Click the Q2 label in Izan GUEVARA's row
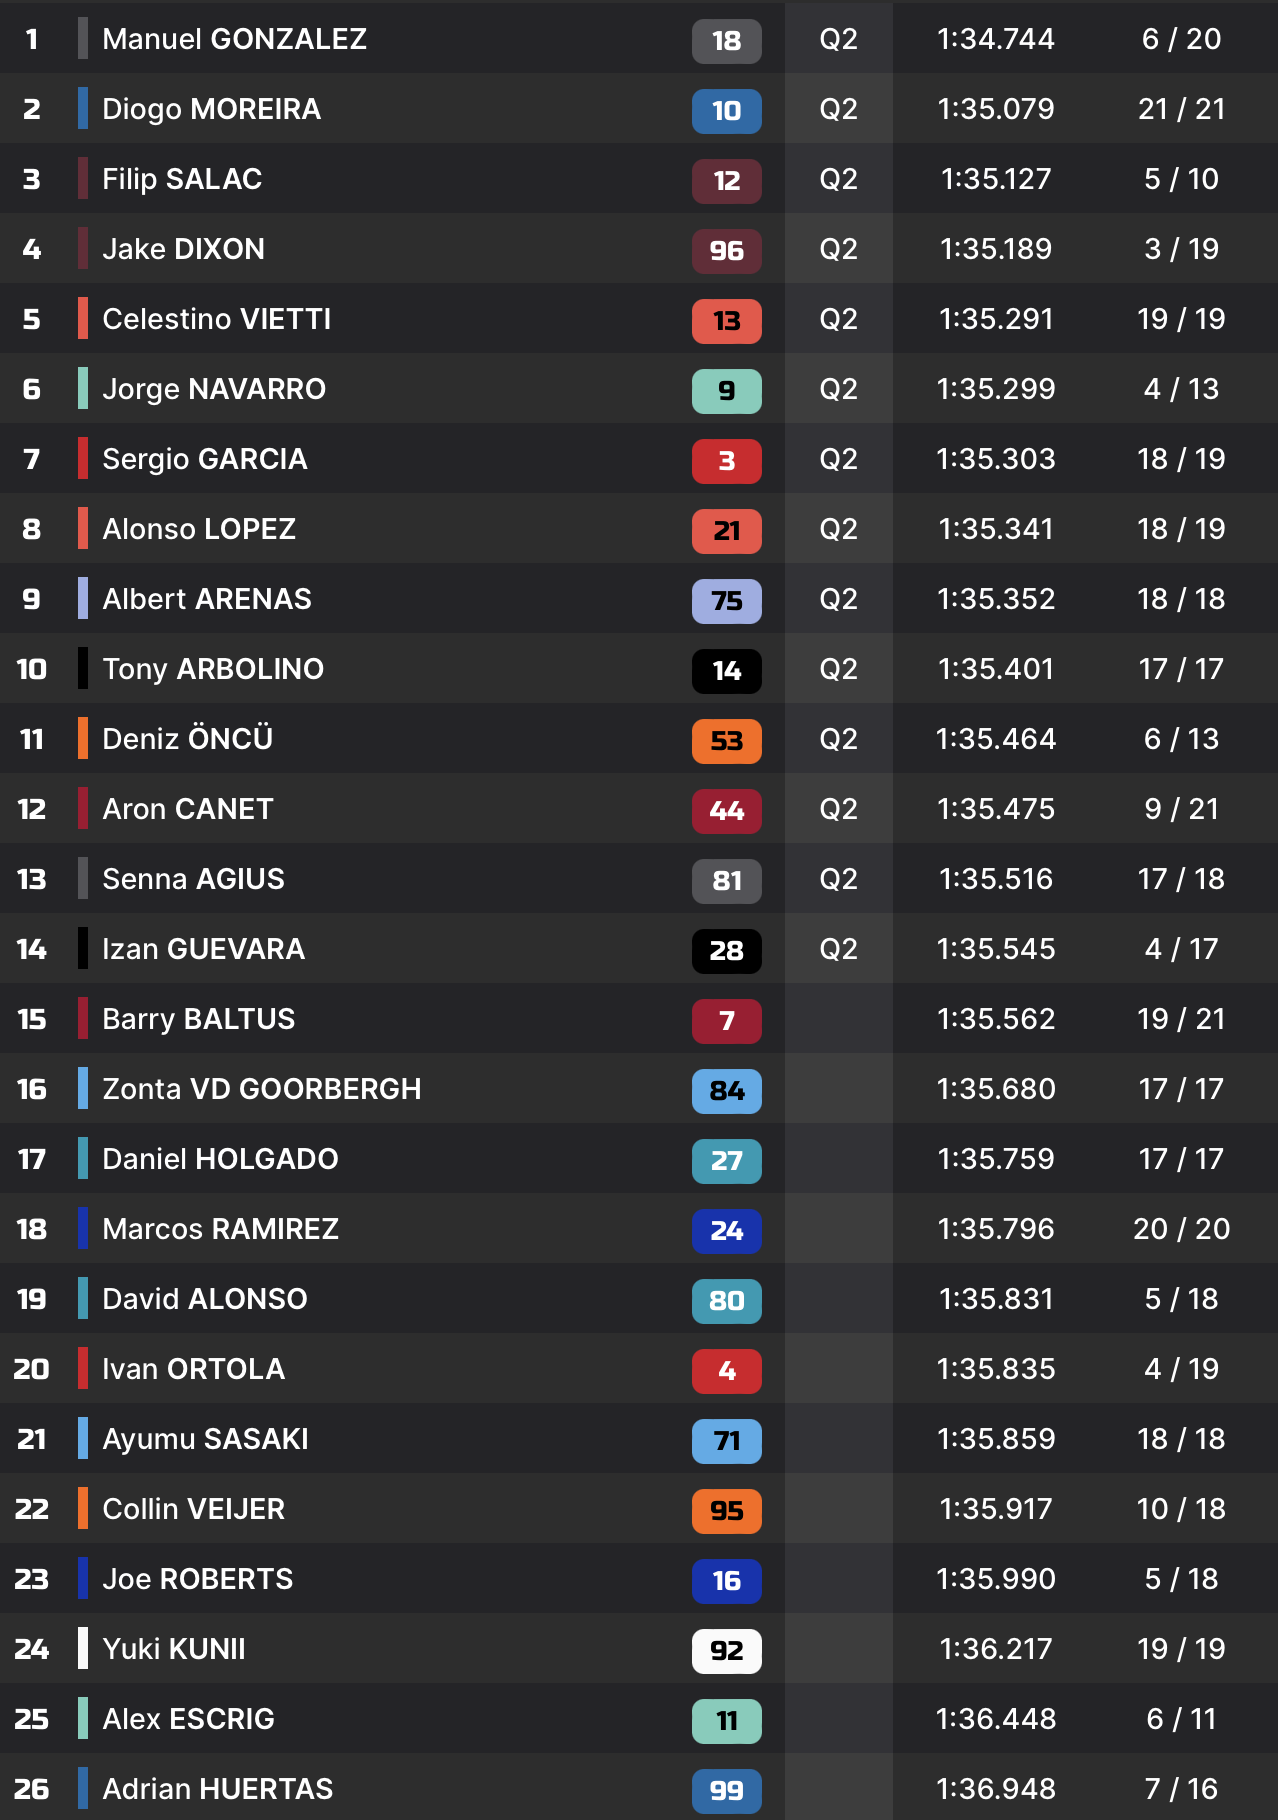1278x1820 pixels. click(x=838, y=949)
